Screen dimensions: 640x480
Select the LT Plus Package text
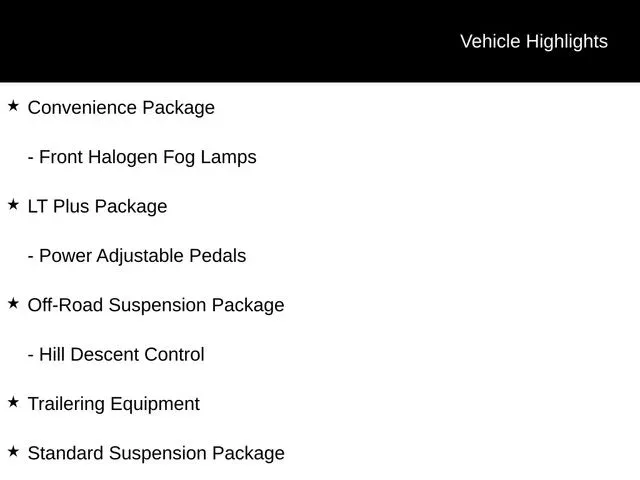pyautogui.click(x=98, y=207)
